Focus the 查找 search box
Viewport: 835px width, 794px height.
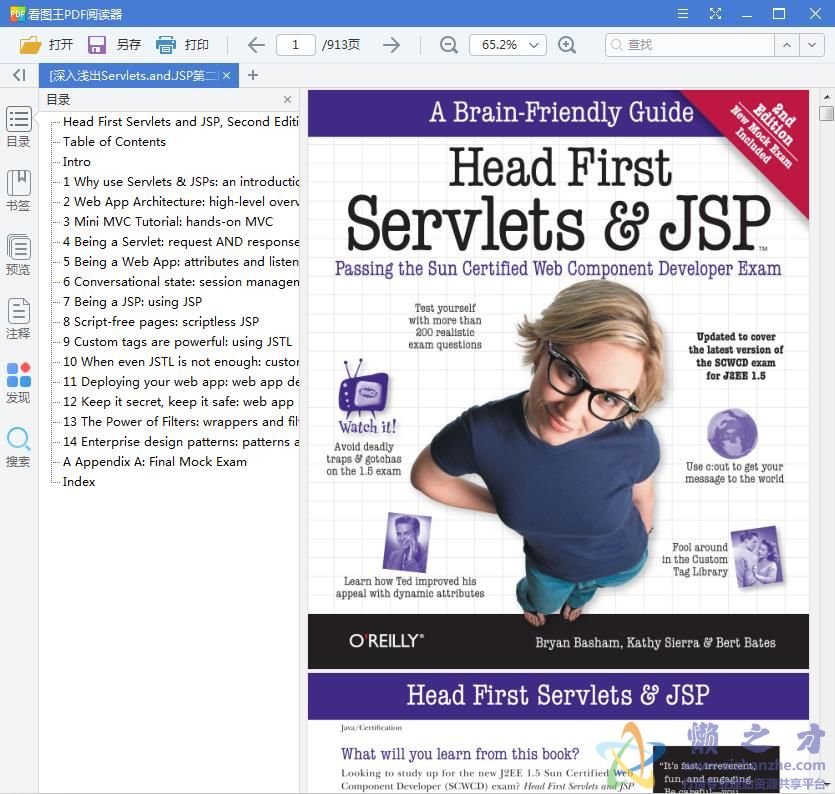coord(690,45)
